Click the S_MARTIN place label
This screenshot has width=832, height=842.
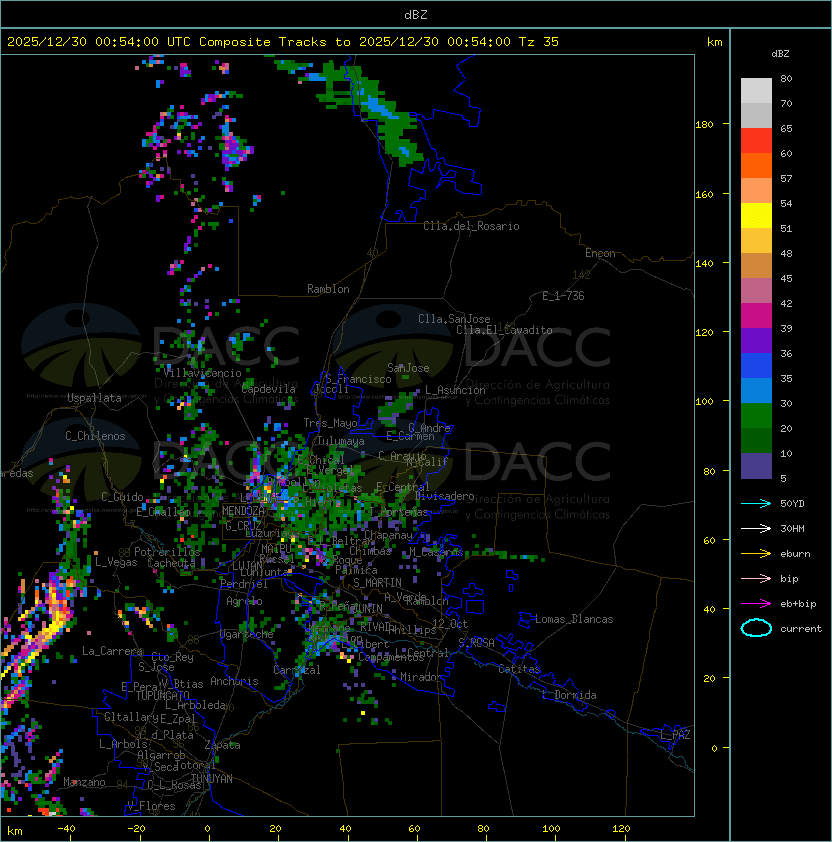pyautogui.click(x=377, y=583)
